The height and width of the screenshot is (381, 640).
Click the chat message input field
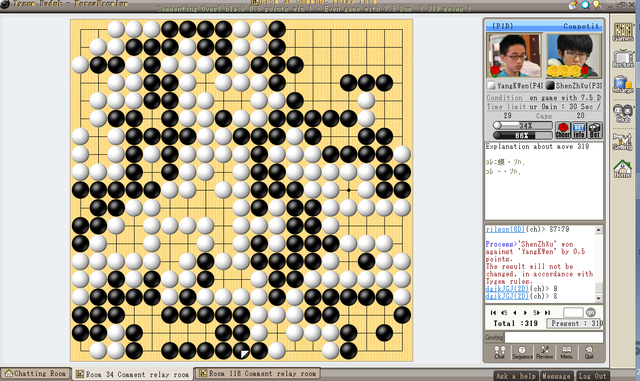coord(554,337)
